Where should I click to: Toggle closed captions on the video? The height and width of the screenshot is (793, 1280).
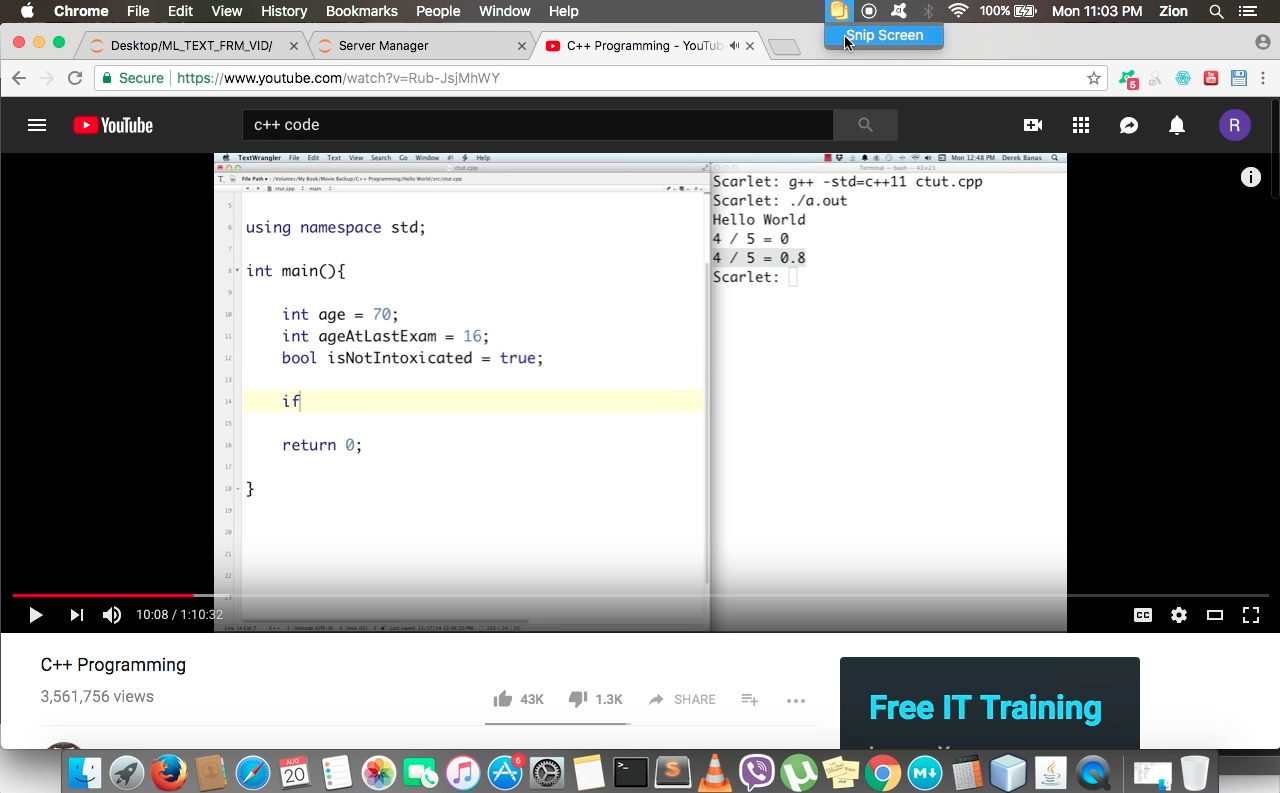pyautogui.click(x=1142, y=615)
